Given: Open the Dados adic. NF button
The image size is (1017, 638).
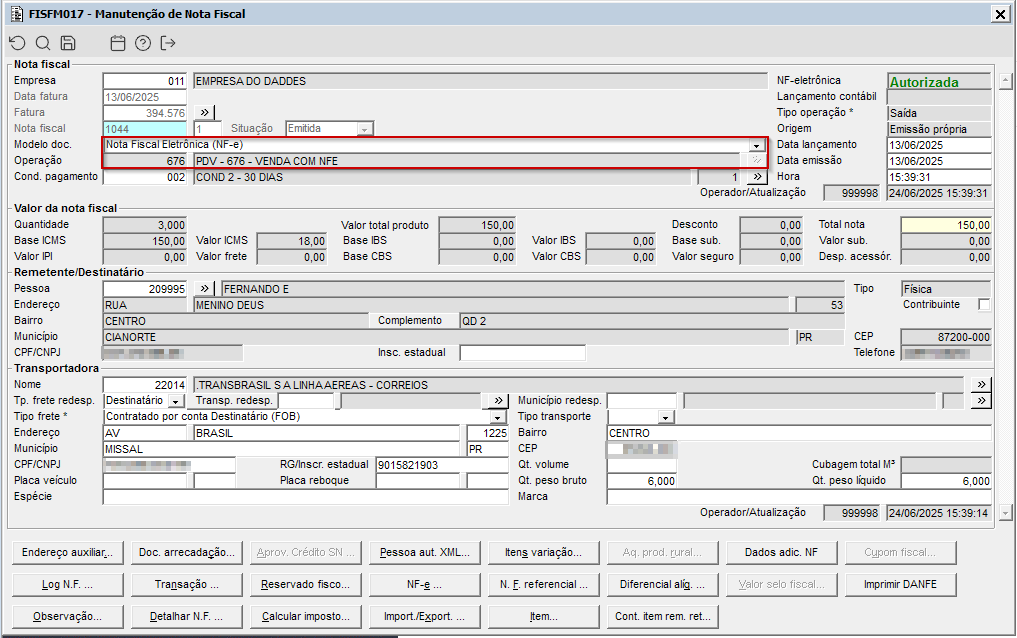Looking at the screenshot, I should coord(781,552).
